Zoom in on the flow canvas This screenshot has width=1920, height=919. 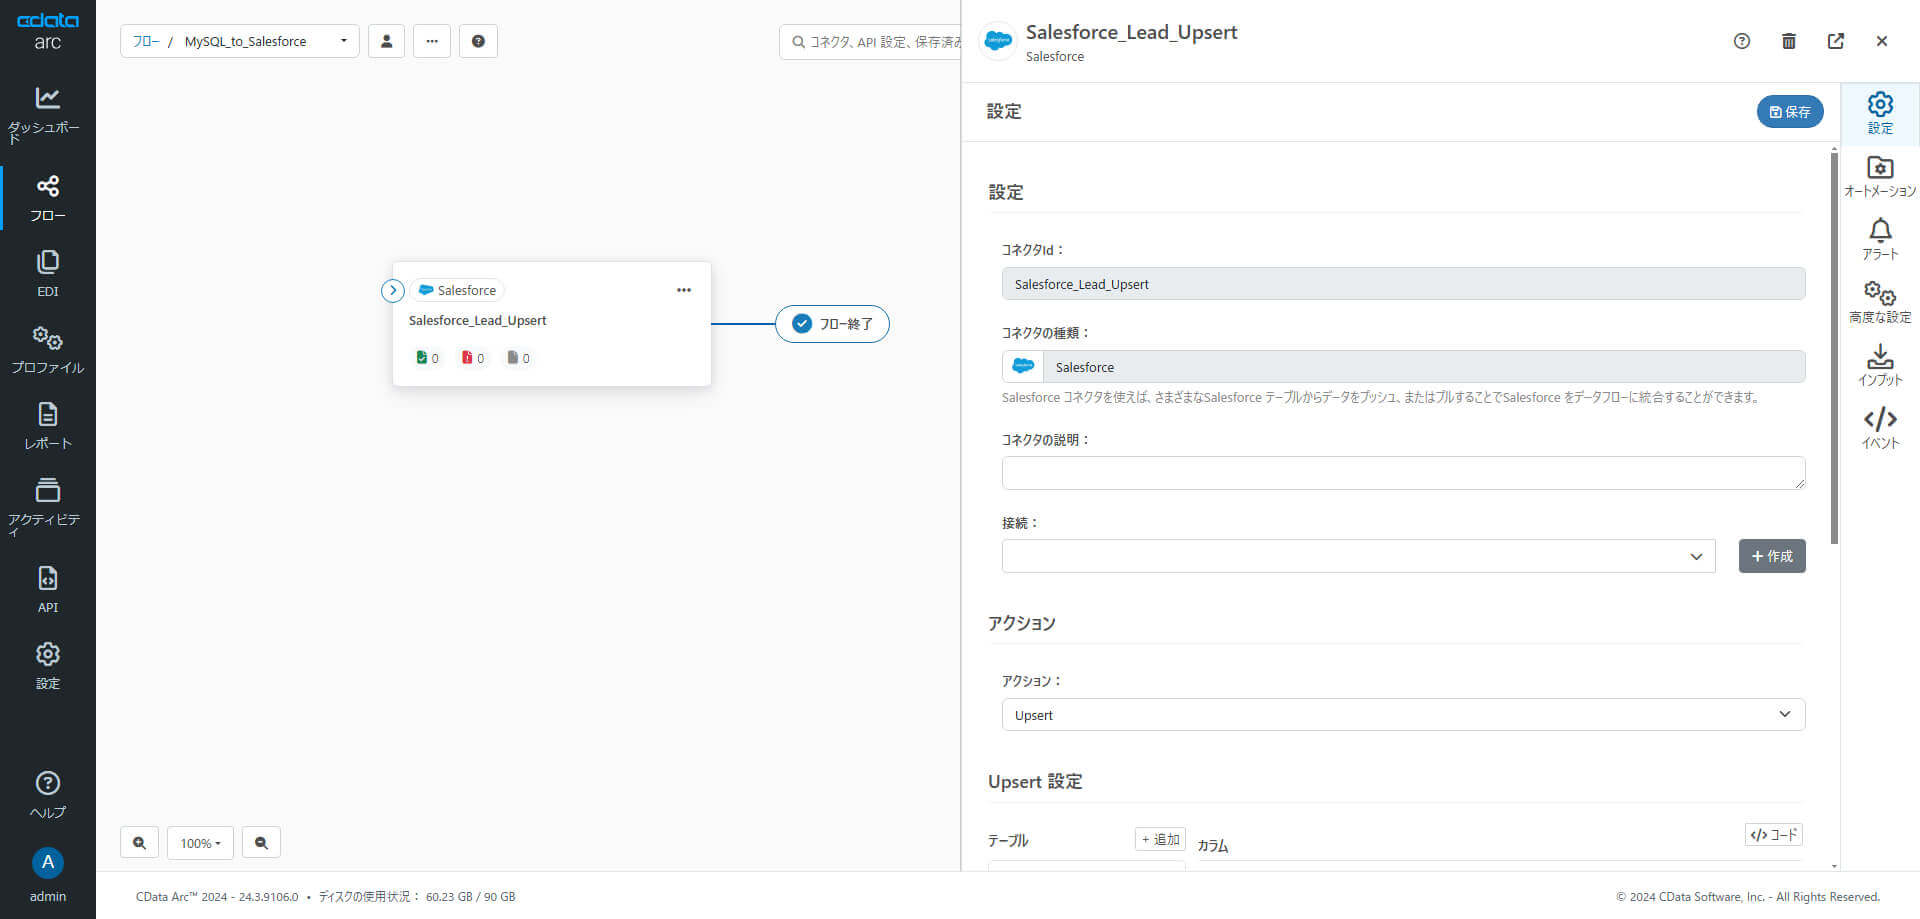[x=139, y=843]
